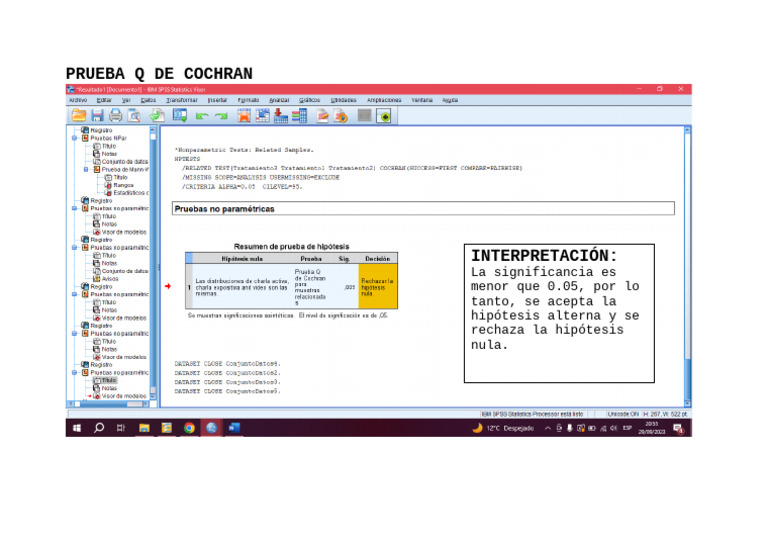This screenshot has height=543, width=768.
Task: Select the last Visor de modelos item
Action: coord(123,396)
